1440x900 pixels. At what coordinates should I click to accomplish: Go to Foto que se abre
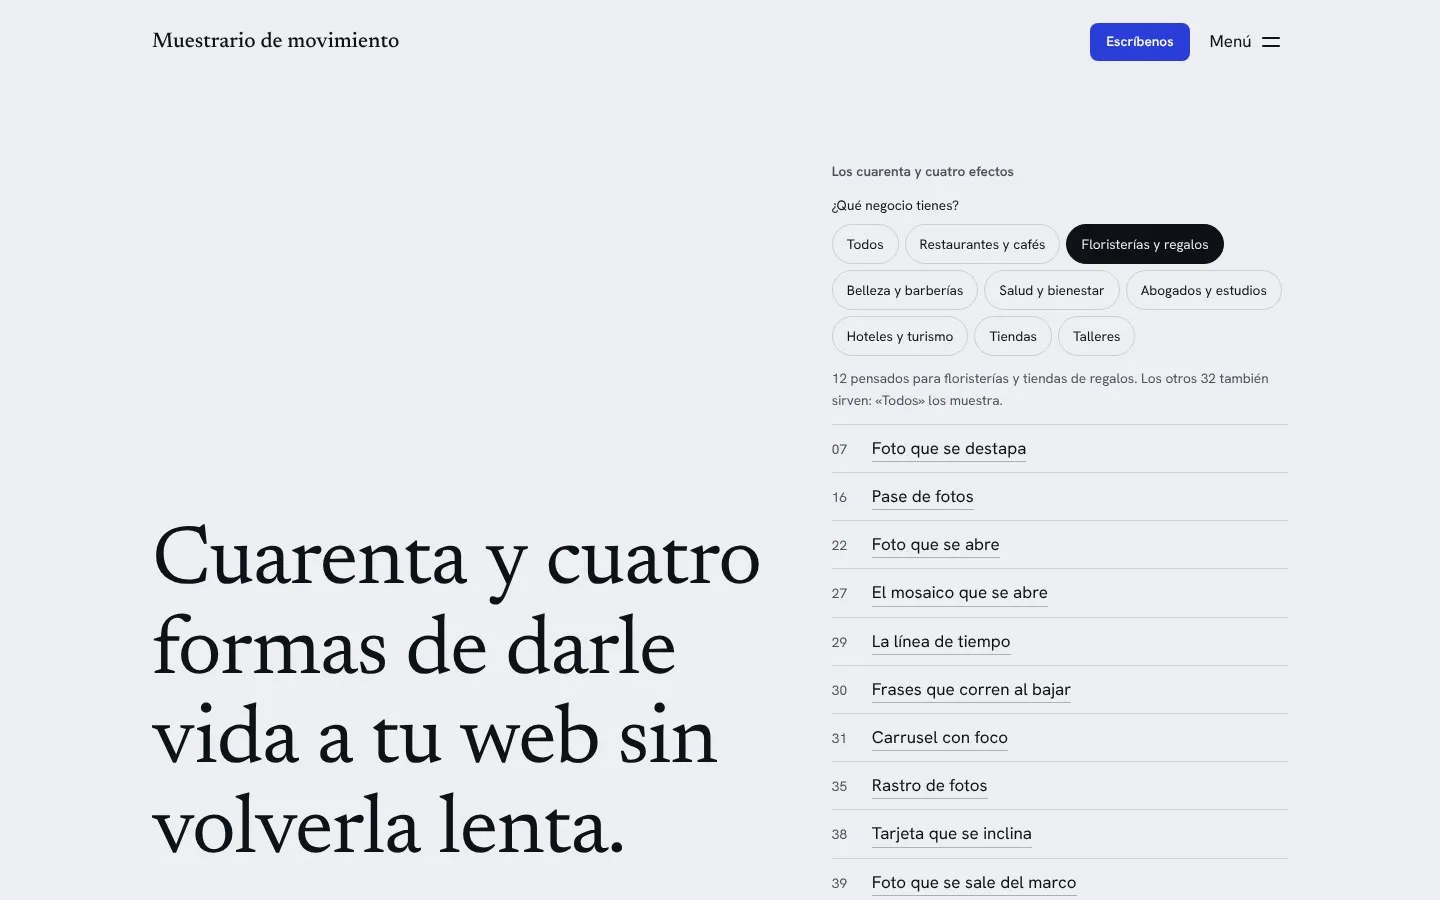coord(935,545)
